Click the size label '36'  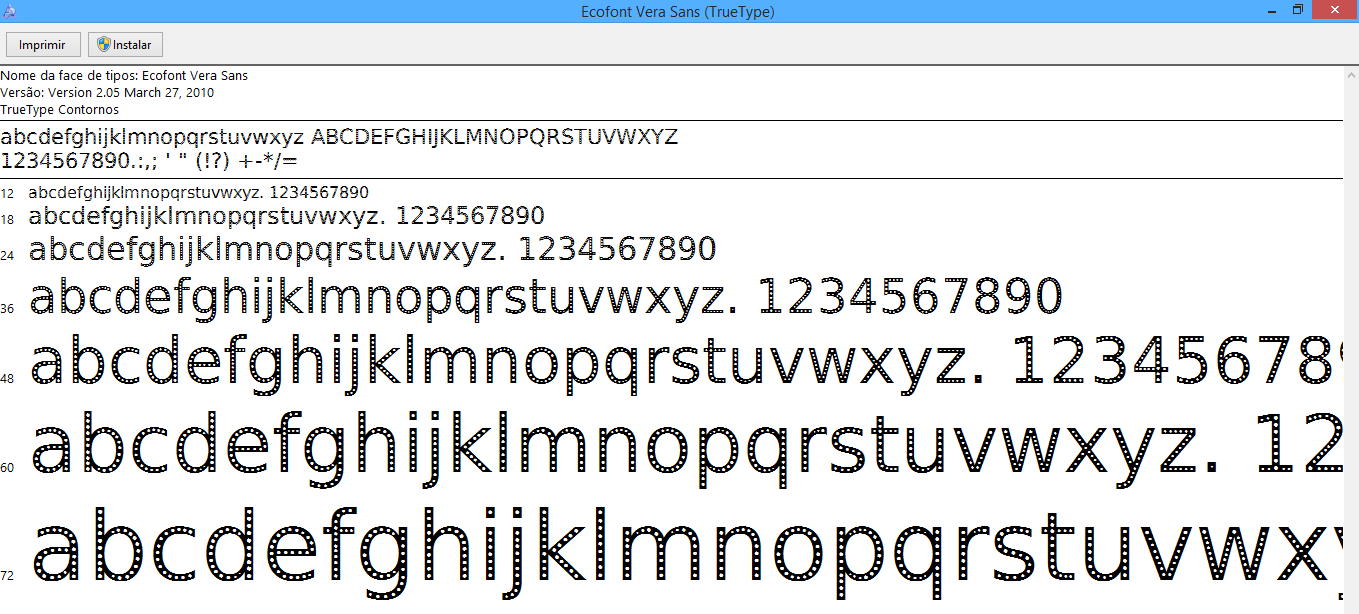(7, 309)
